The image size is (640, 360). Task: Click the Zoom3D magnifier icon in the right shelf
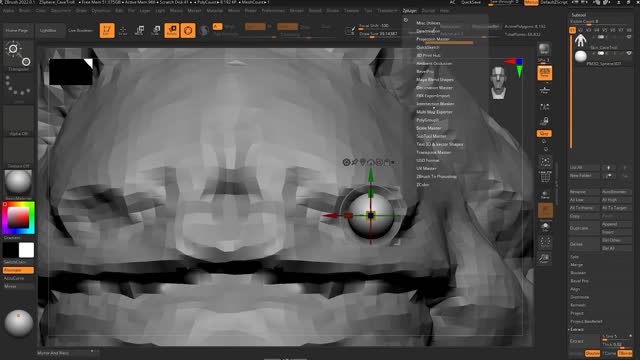(544, 258)
